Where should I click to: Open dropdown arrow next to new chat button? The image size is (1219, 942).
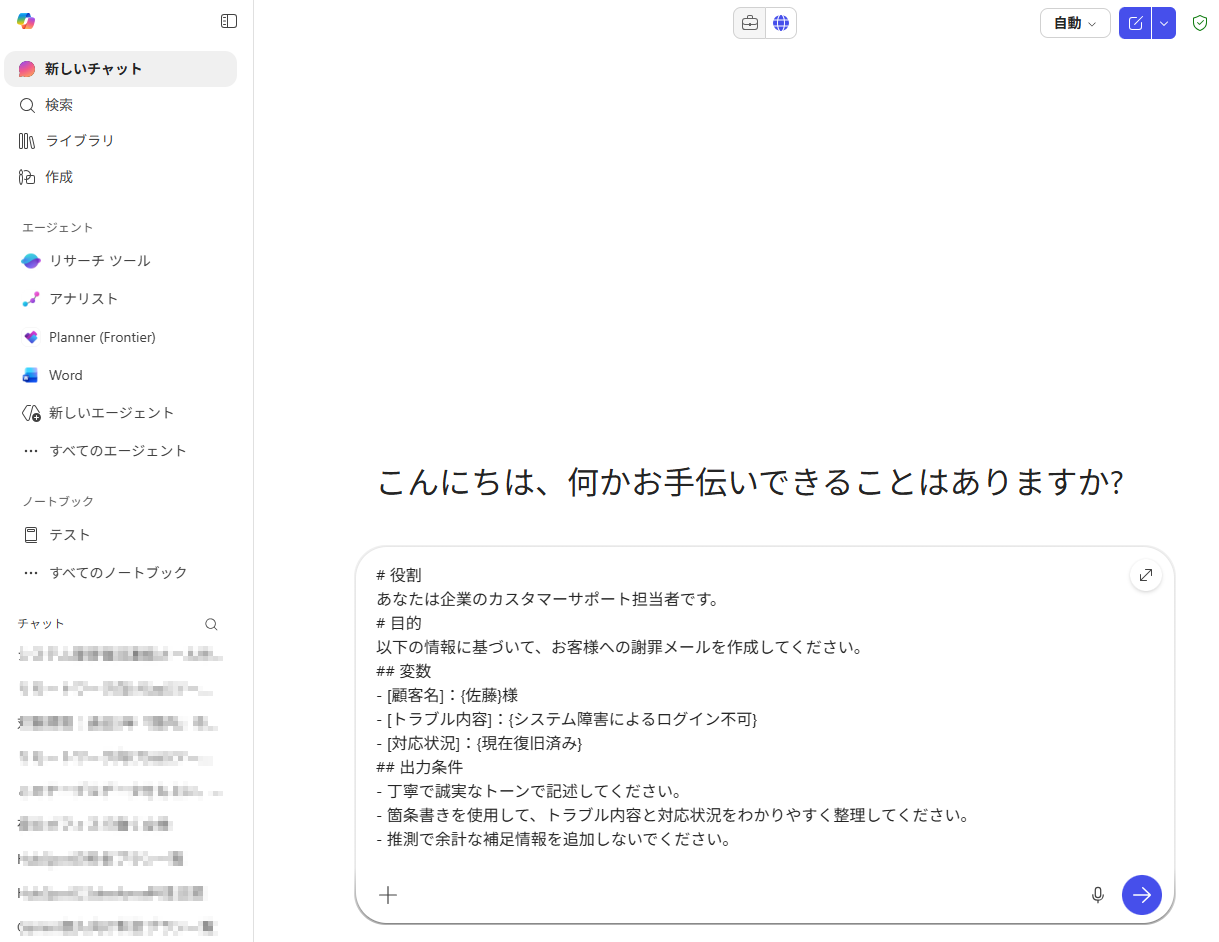click(1164, 23)
